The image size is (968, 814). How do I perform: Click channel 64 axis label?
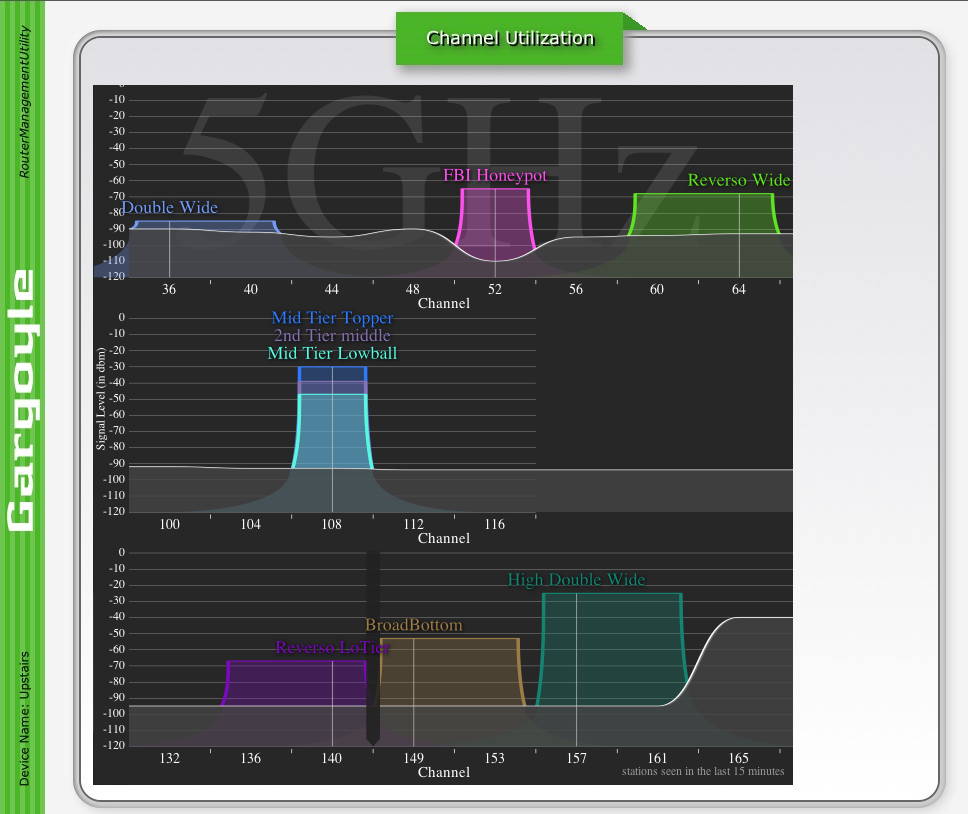(738, 289)
